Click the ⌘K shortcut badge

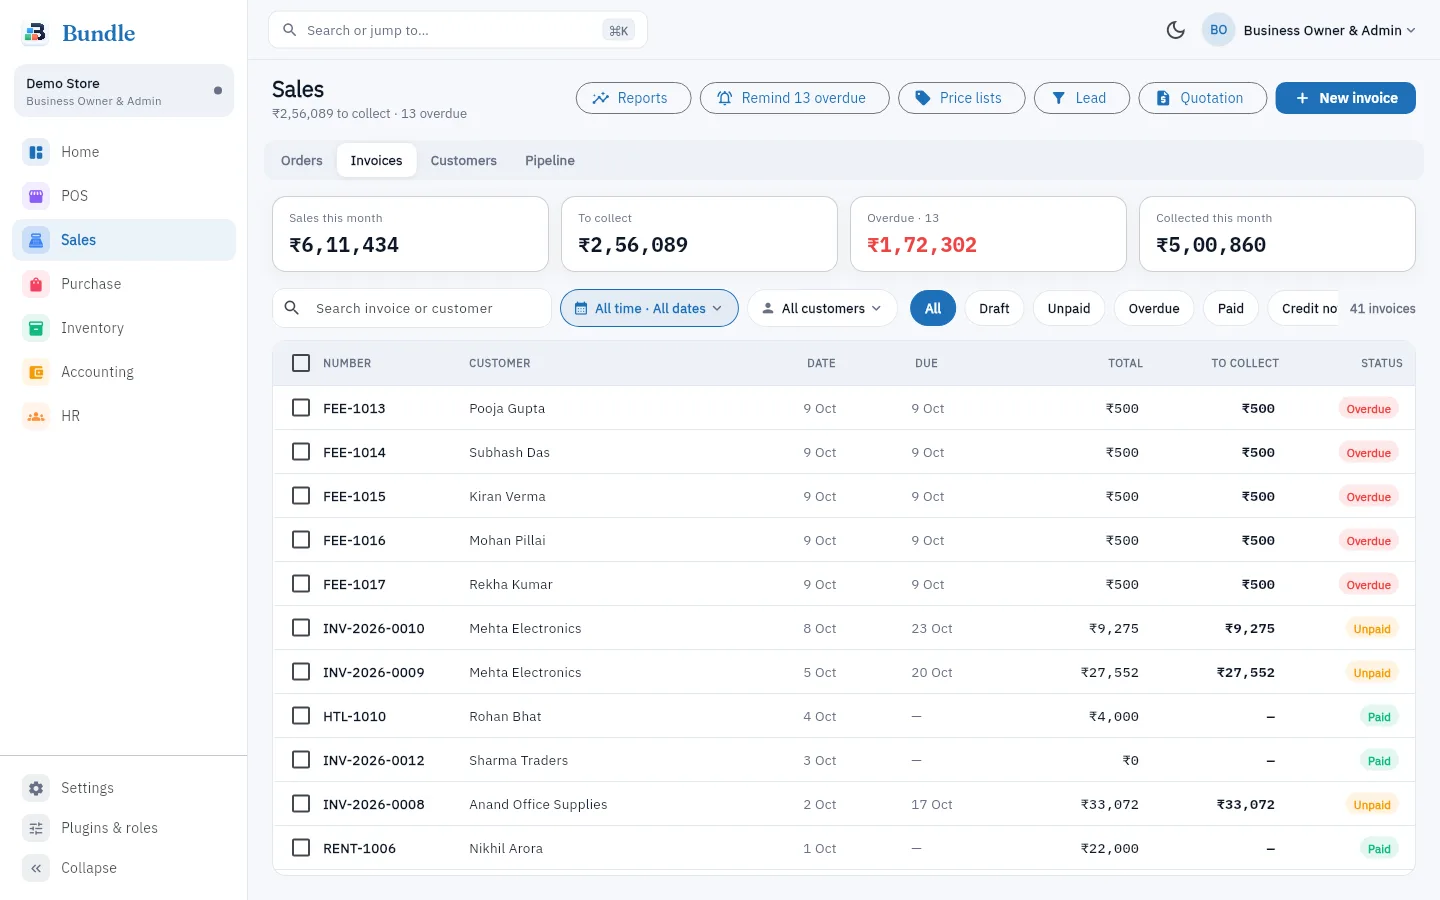pyautogui.click(x=619, y=30)
